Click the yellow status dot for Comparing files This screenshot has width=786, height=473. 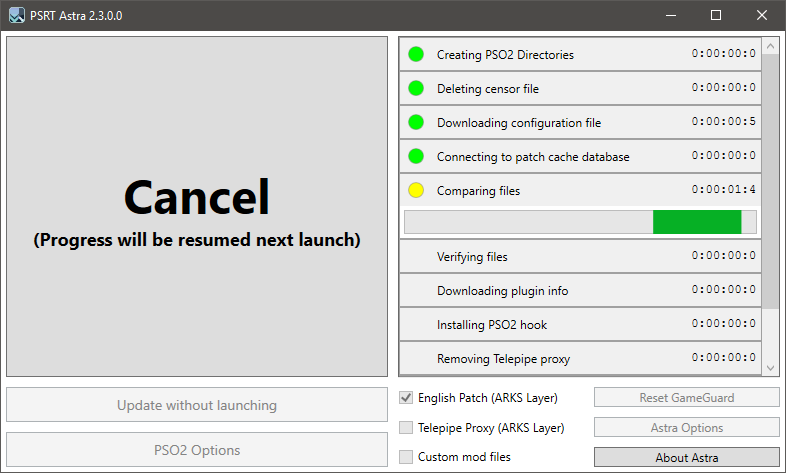coord(416,190)
